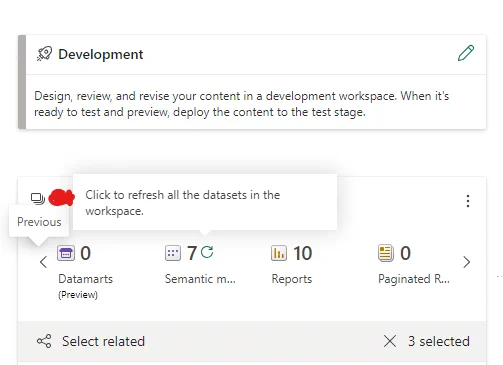Open the three-dot more options menu

pos(468,201)
